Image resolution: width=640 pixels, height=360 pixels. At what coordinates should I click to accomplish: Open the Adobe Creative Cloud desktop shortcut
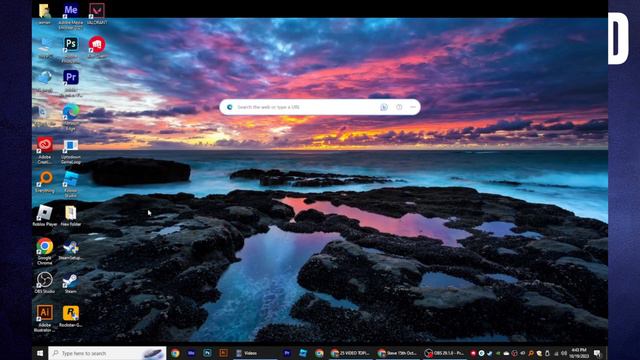tap(44, 150)
